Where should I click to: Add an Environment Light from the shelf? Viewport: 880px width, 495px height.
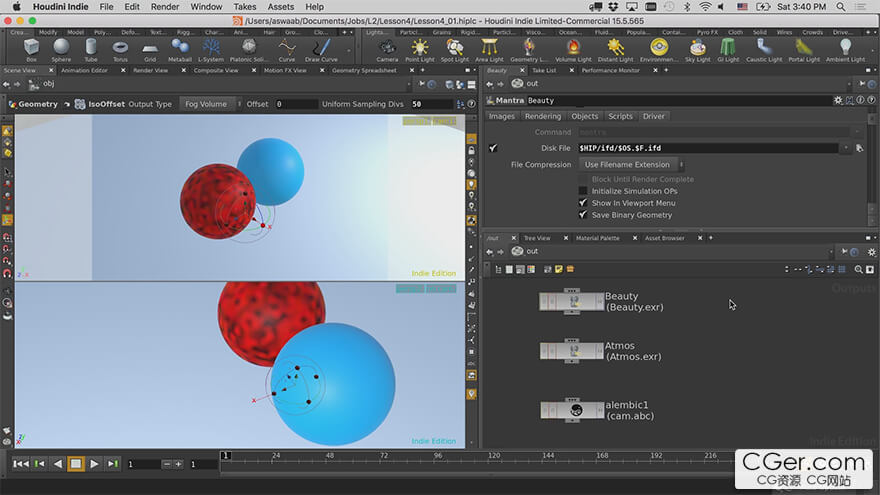coord(659,50)
